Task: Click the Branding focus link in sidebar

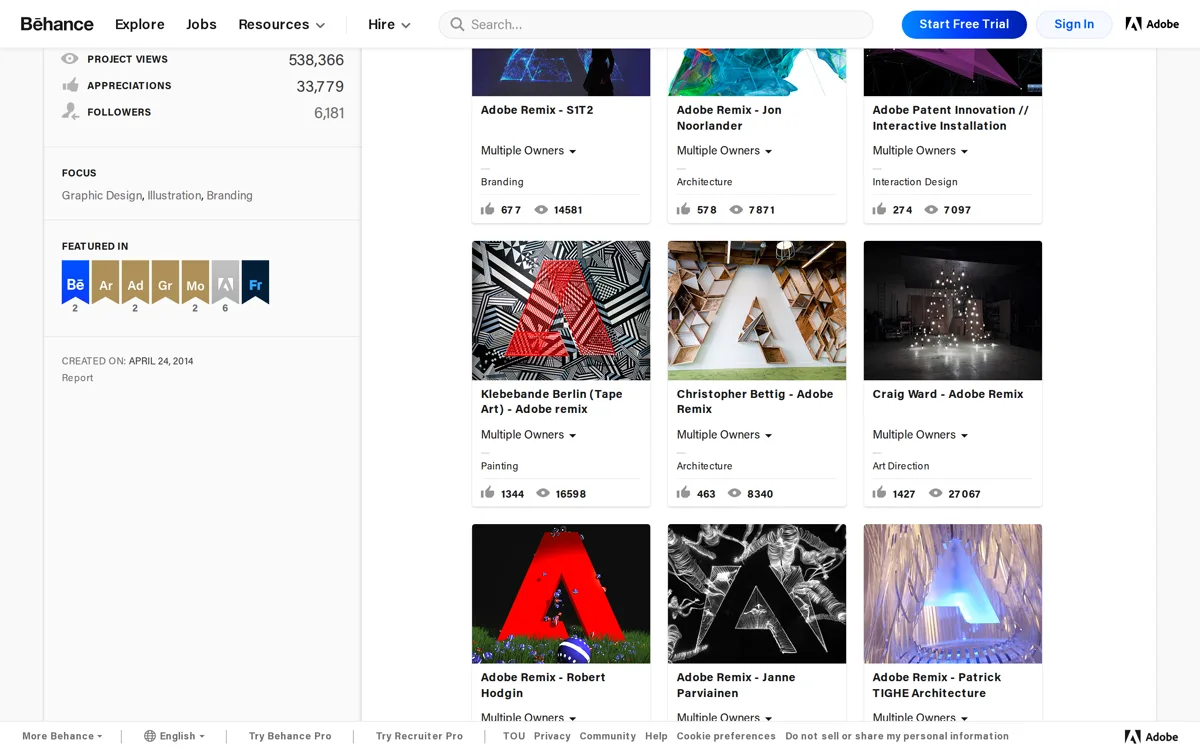Action: [230, 195]
